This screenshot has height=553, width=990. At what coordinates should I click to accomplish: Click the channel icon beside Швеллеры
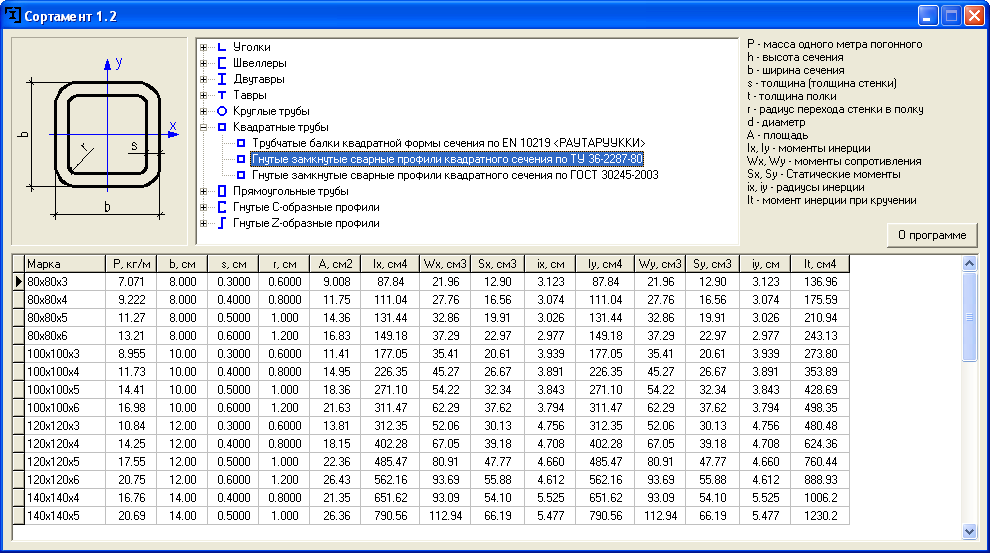pos(222,63)
